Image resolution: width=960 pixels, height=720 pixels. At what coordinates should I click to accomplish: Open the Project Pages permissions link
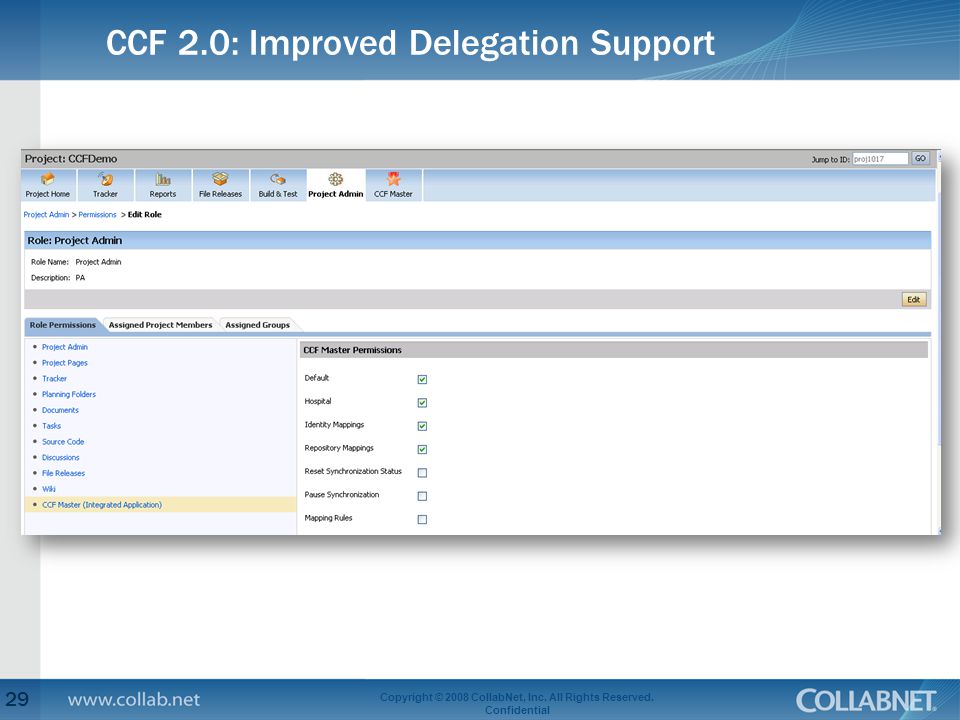click(65, 363)
